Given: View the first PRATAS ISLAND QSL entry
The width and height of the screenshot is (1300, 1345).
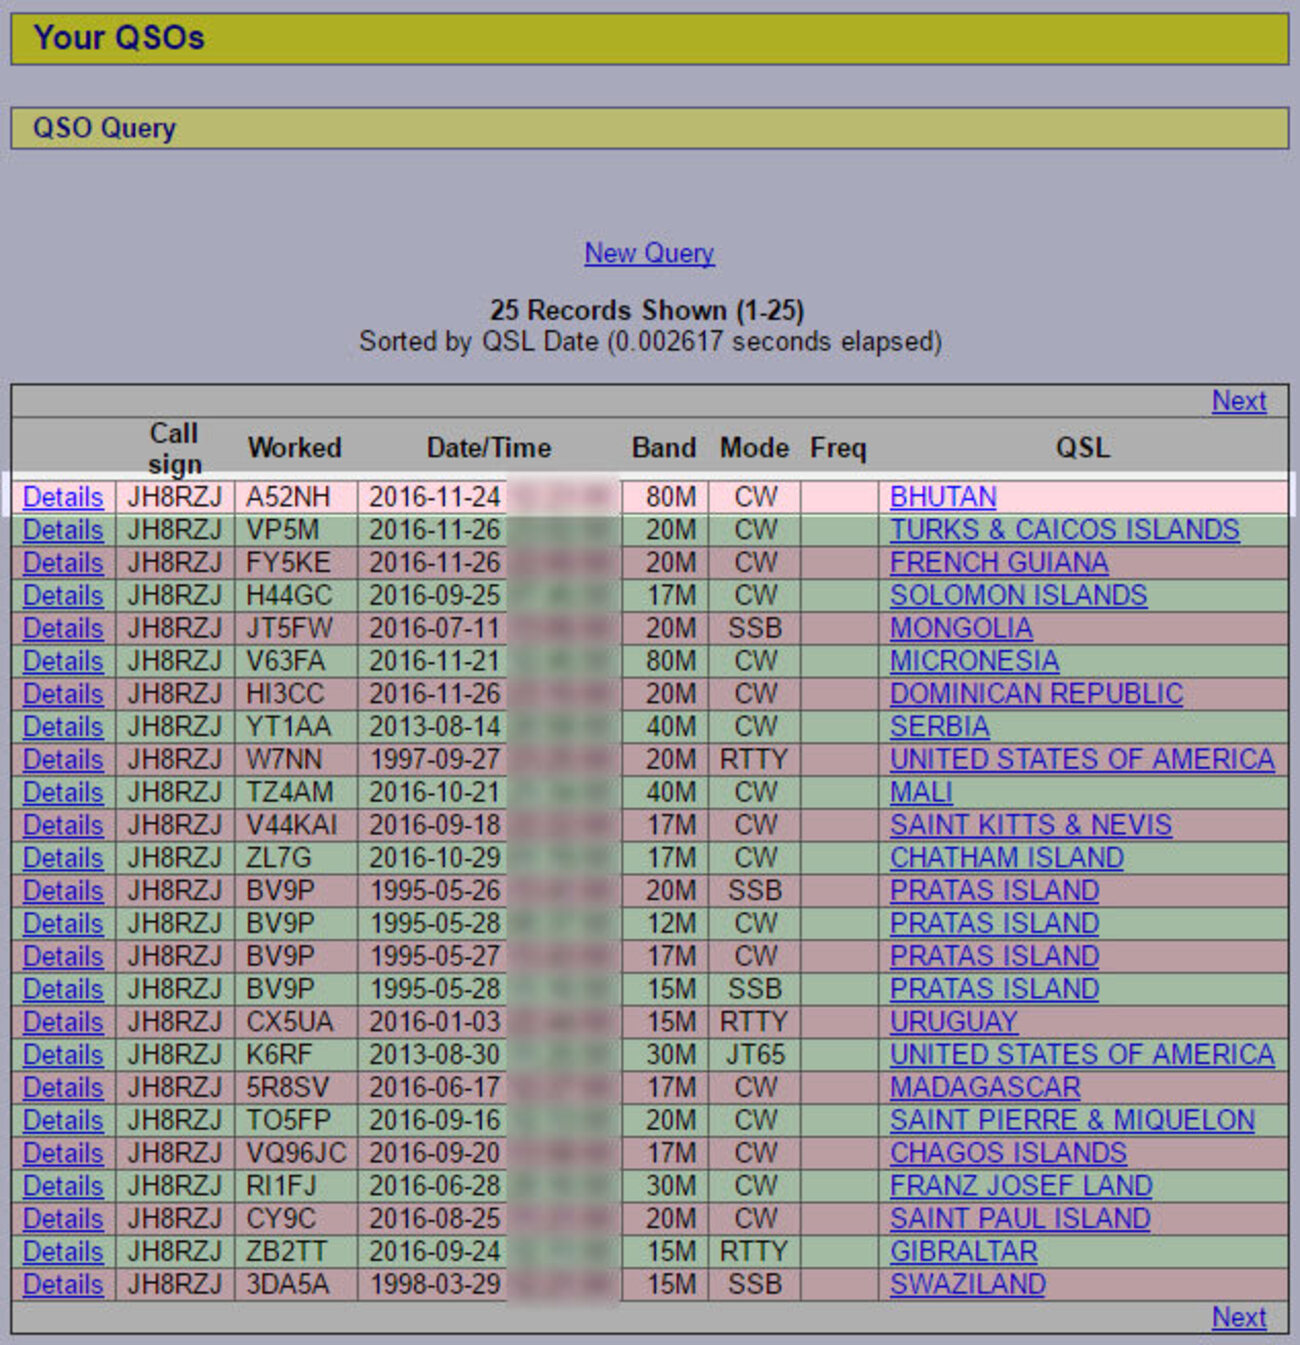Looking at the screenshot, I should (993, 891).
